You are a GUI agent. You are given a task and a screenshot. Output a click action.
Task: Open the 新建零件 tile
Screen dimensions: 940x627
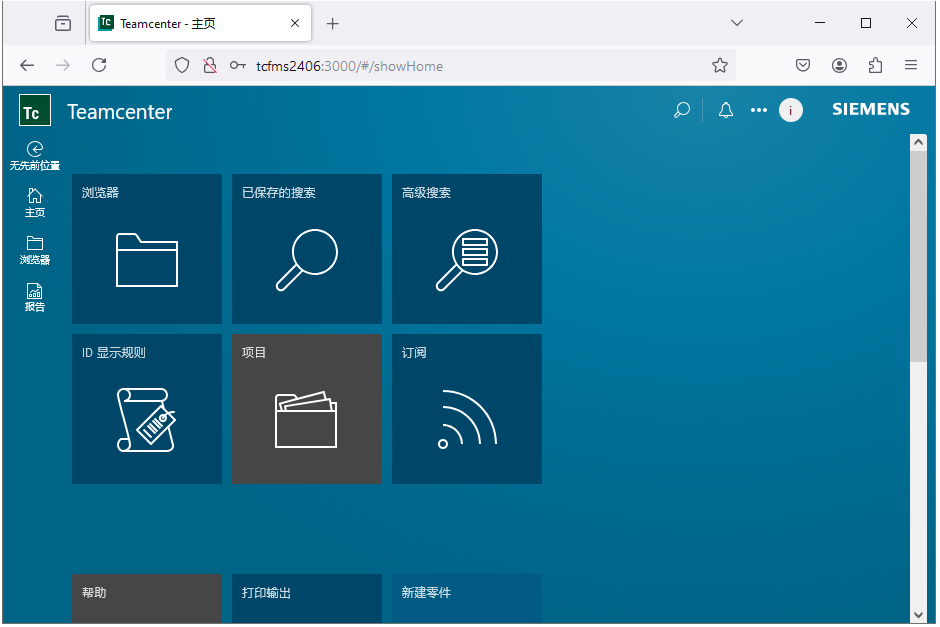coord(467,599)
